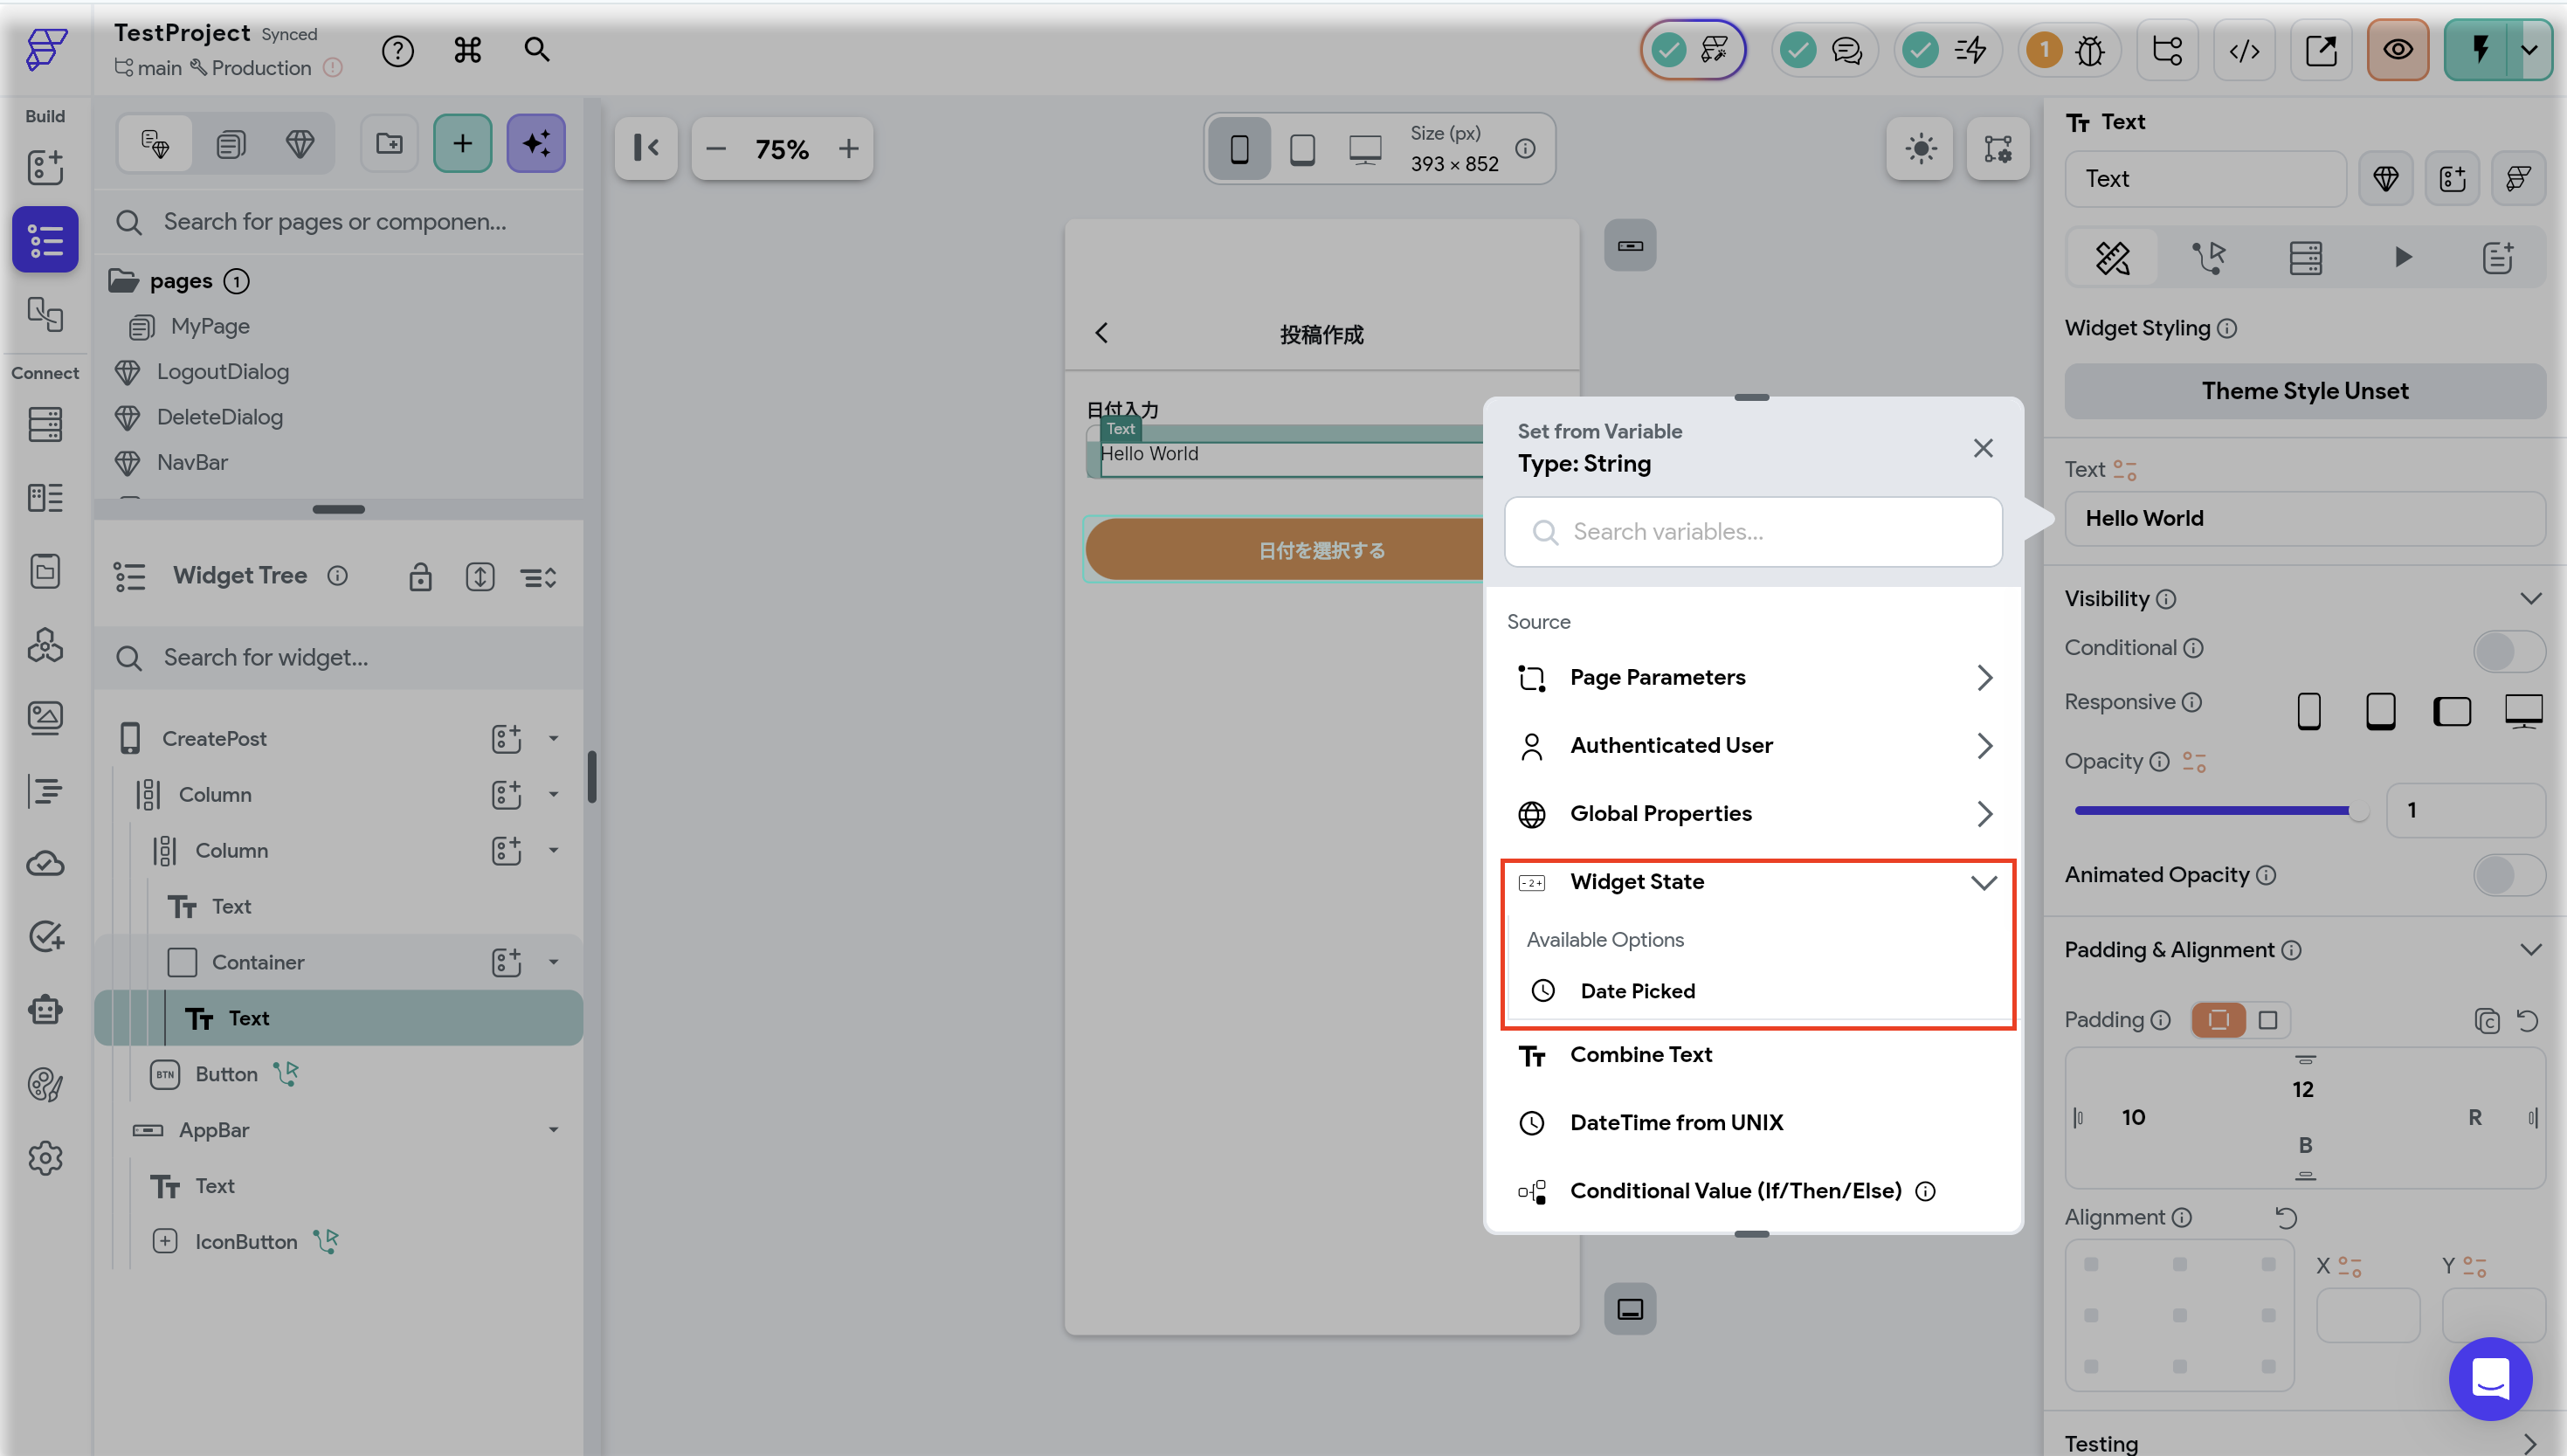Open Theme Settings palette icon in sidebar

click(x=45, y=1084)
